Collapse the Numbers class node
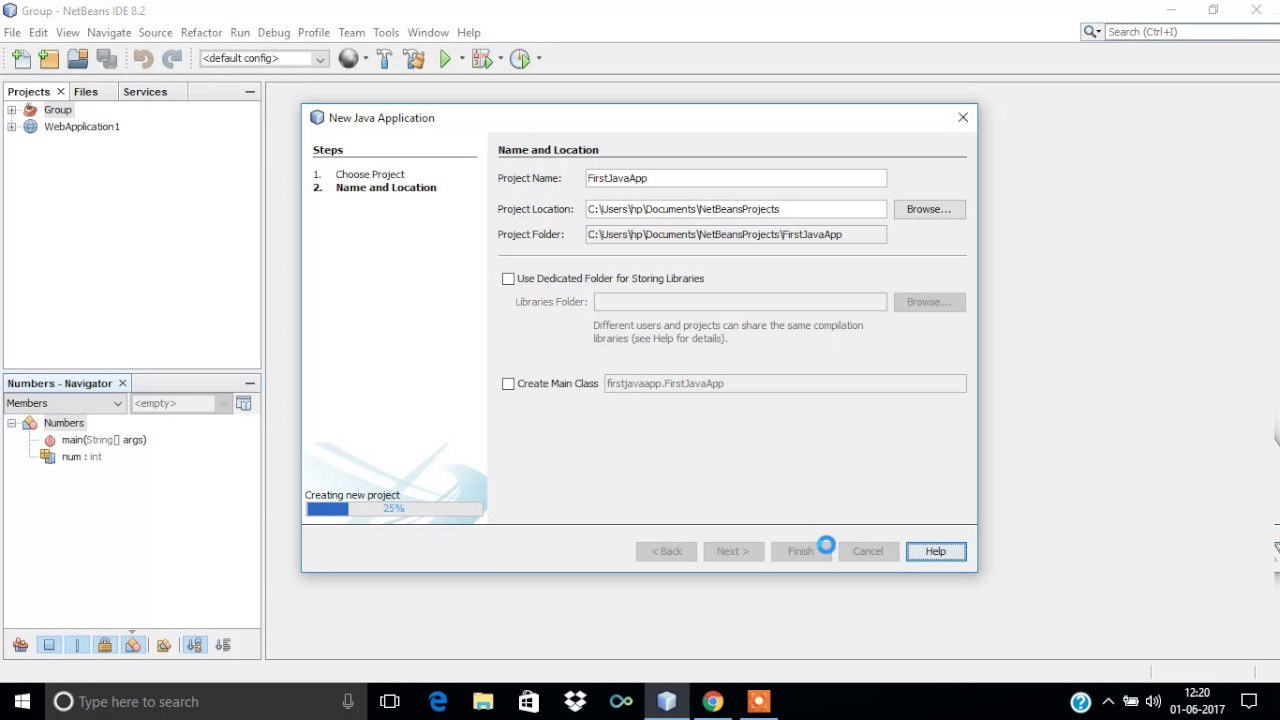This screenshot has height=720, width=1280. pyautogui.click(x=11, y=423)
